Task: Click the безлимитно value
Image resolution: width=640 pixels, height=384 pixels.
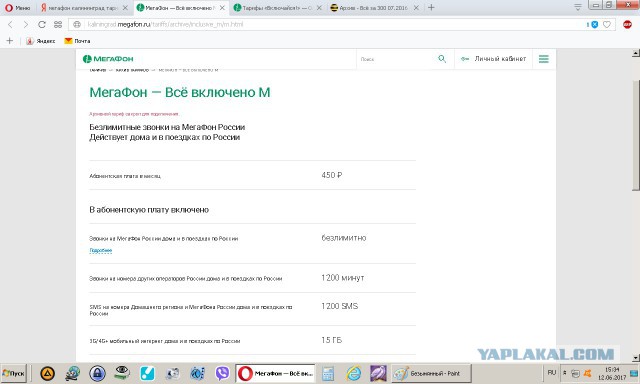Action: pos(344,238)
